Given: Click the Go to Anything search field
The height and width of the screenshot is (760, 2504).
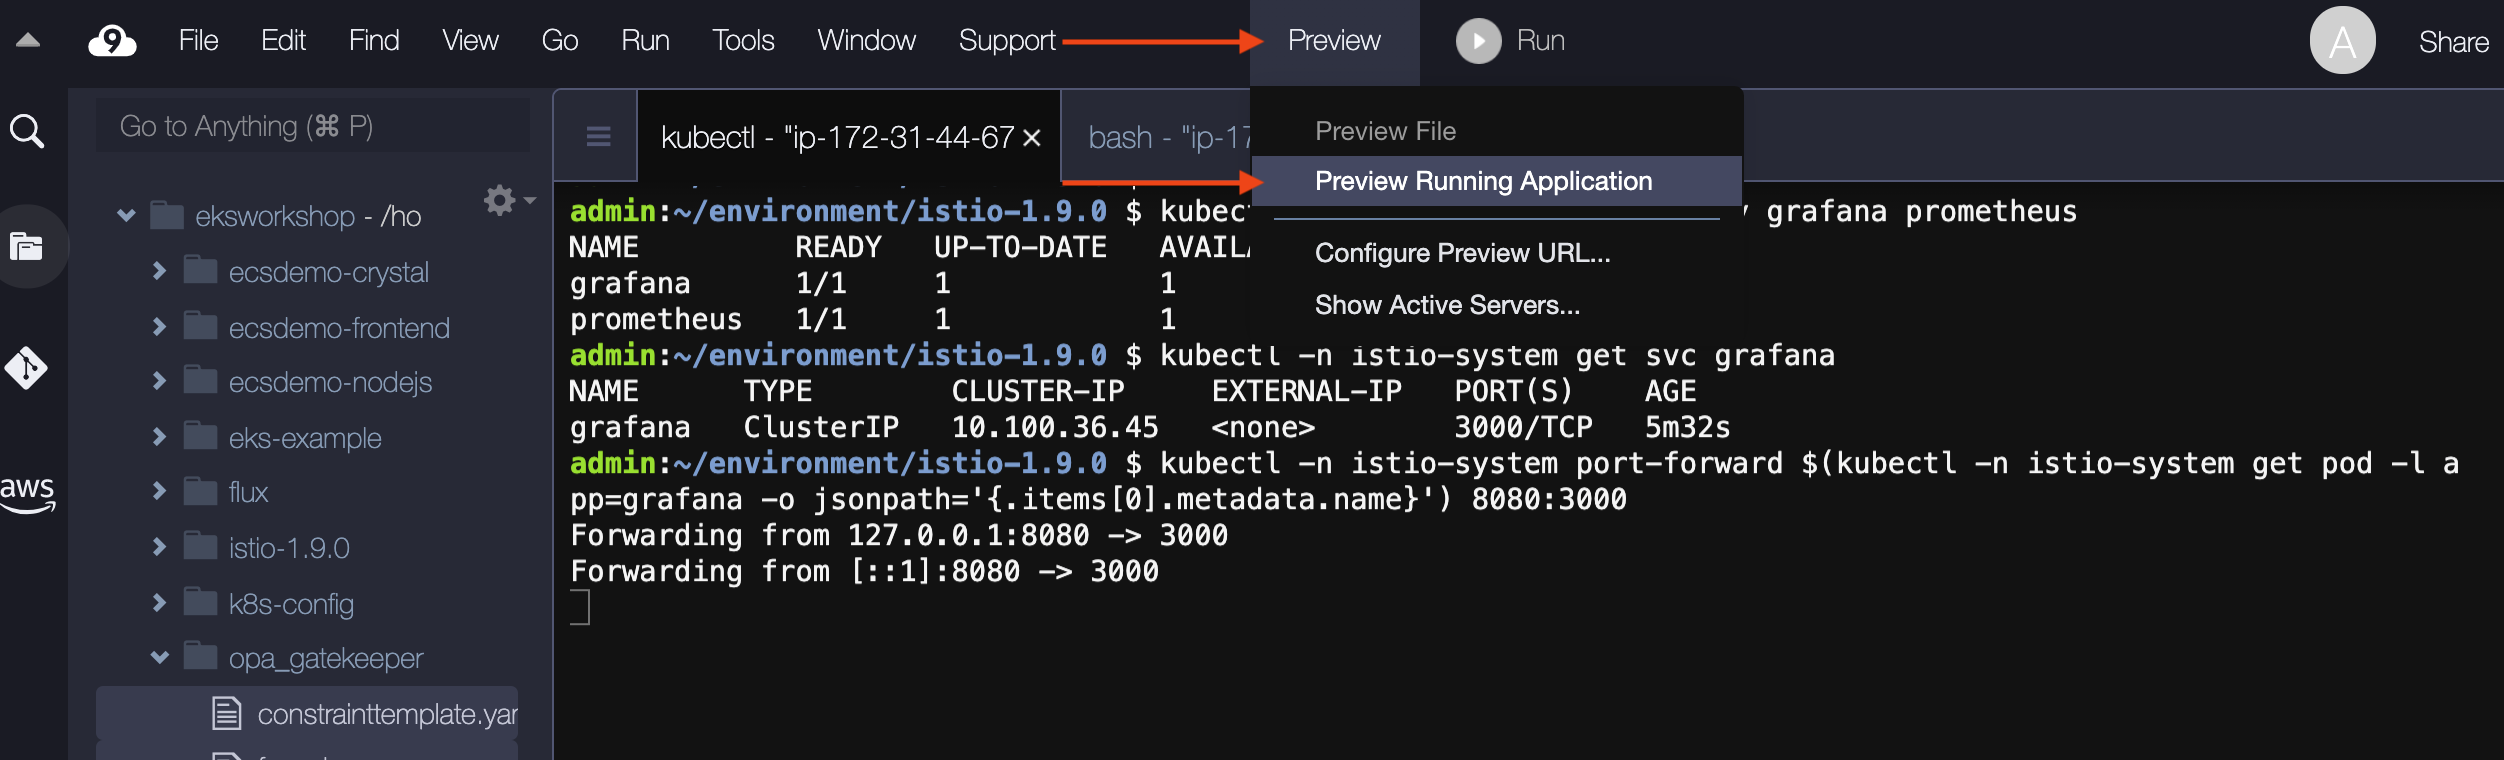Looking at the screenshot, I should (312, 126).
